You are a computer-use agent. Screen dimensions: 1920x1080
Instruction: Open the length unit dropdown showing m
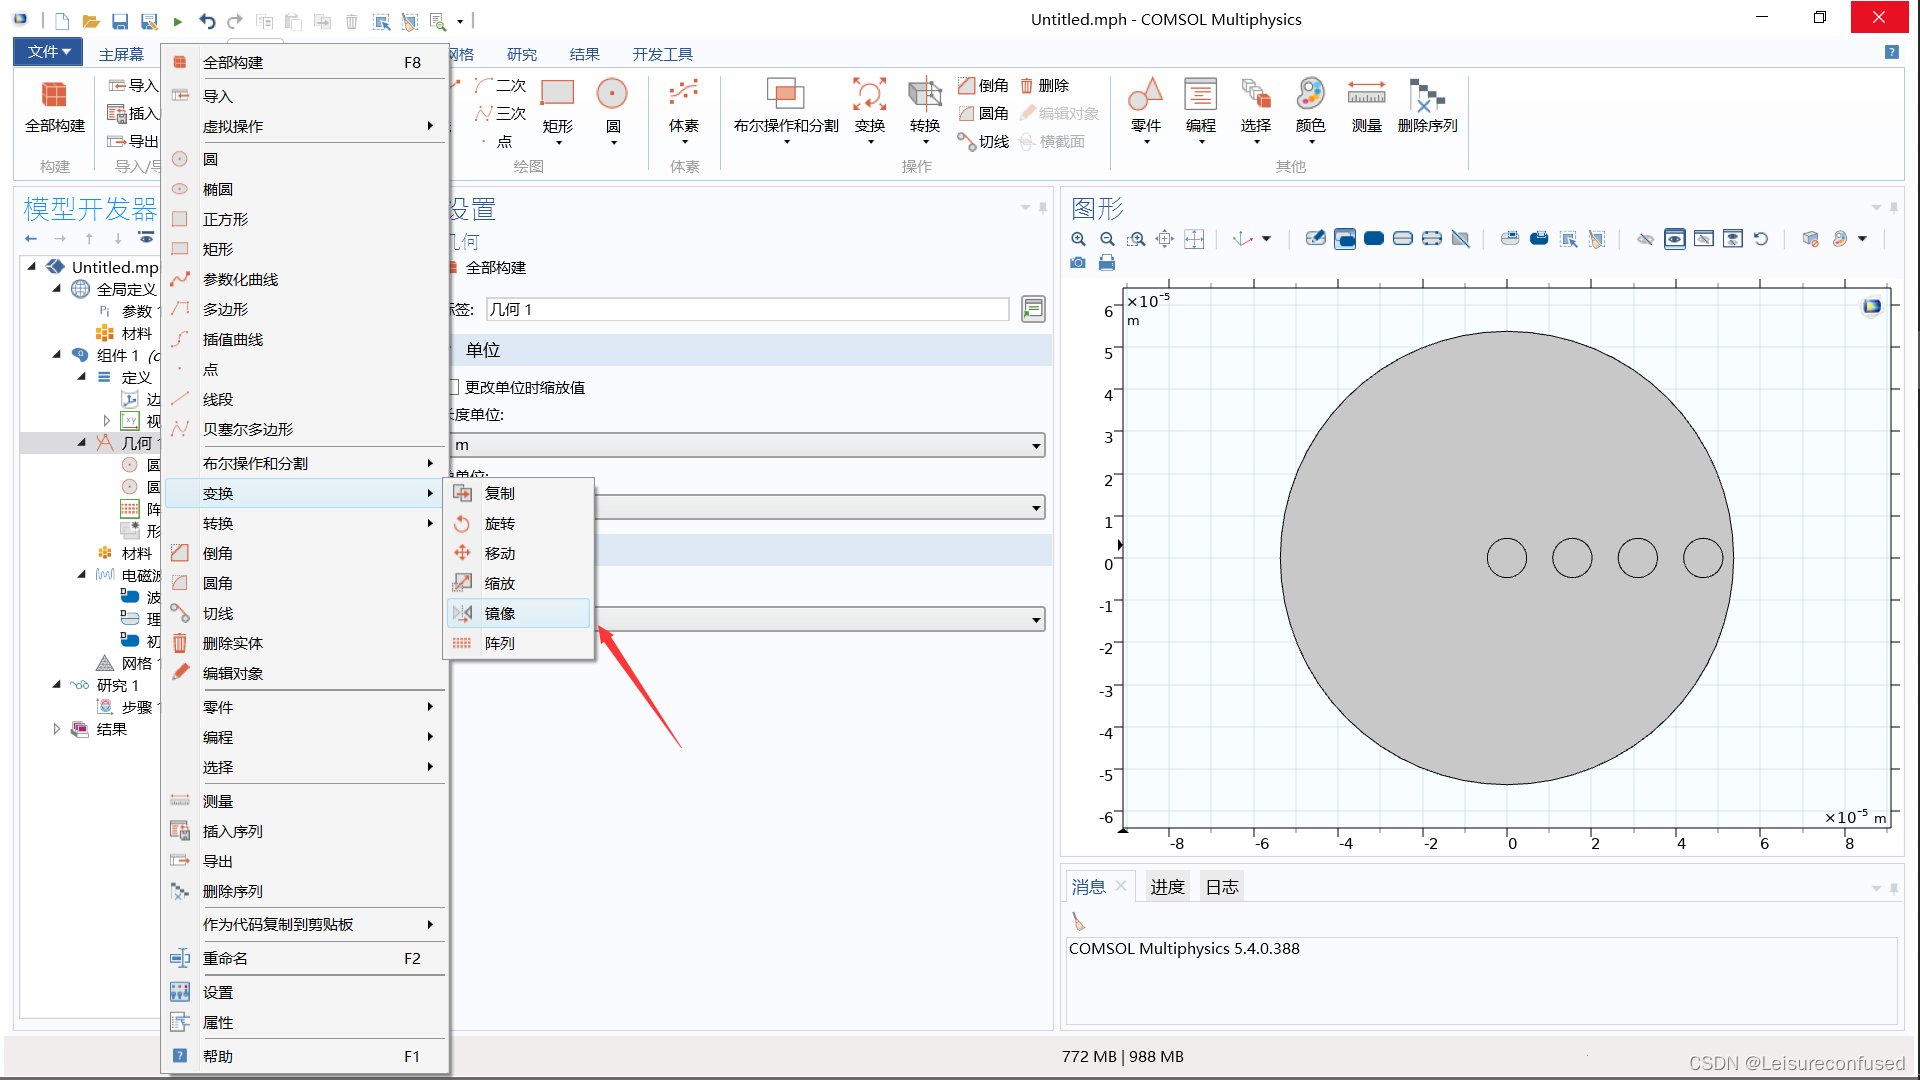pyautogui.click(x=747, y=445)
